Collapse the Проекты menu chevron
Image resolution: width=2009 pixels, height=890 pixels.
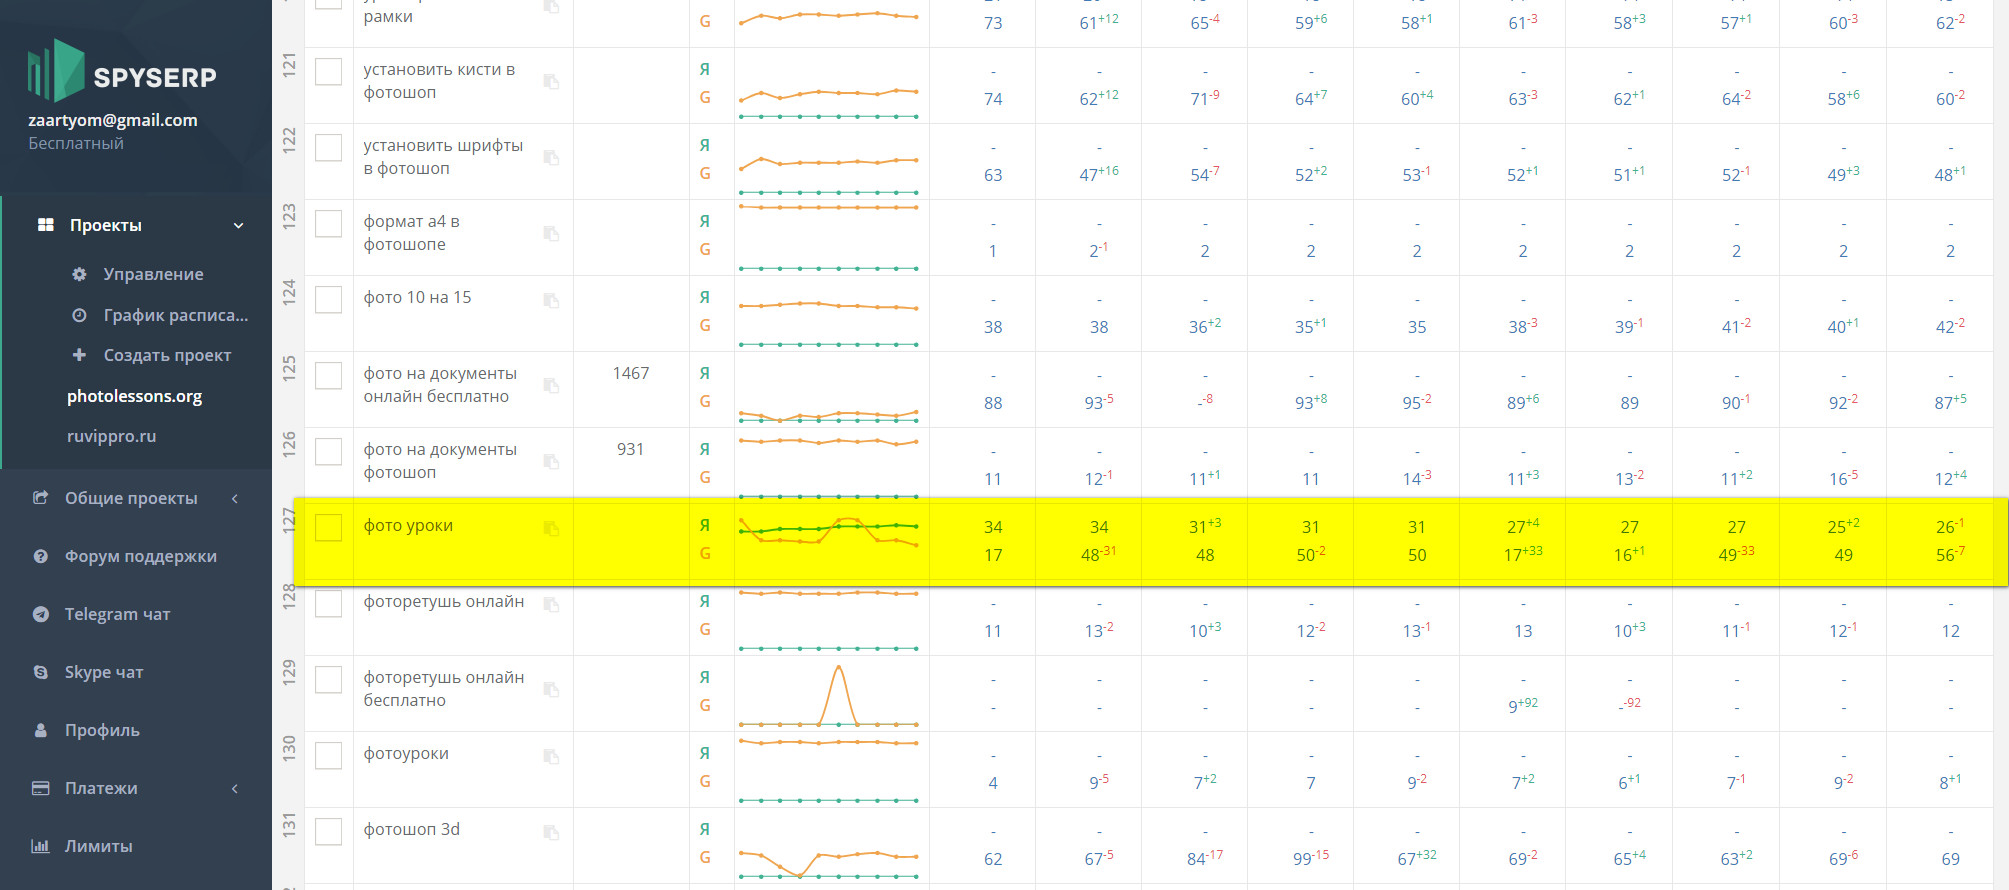tap(238, 226)
